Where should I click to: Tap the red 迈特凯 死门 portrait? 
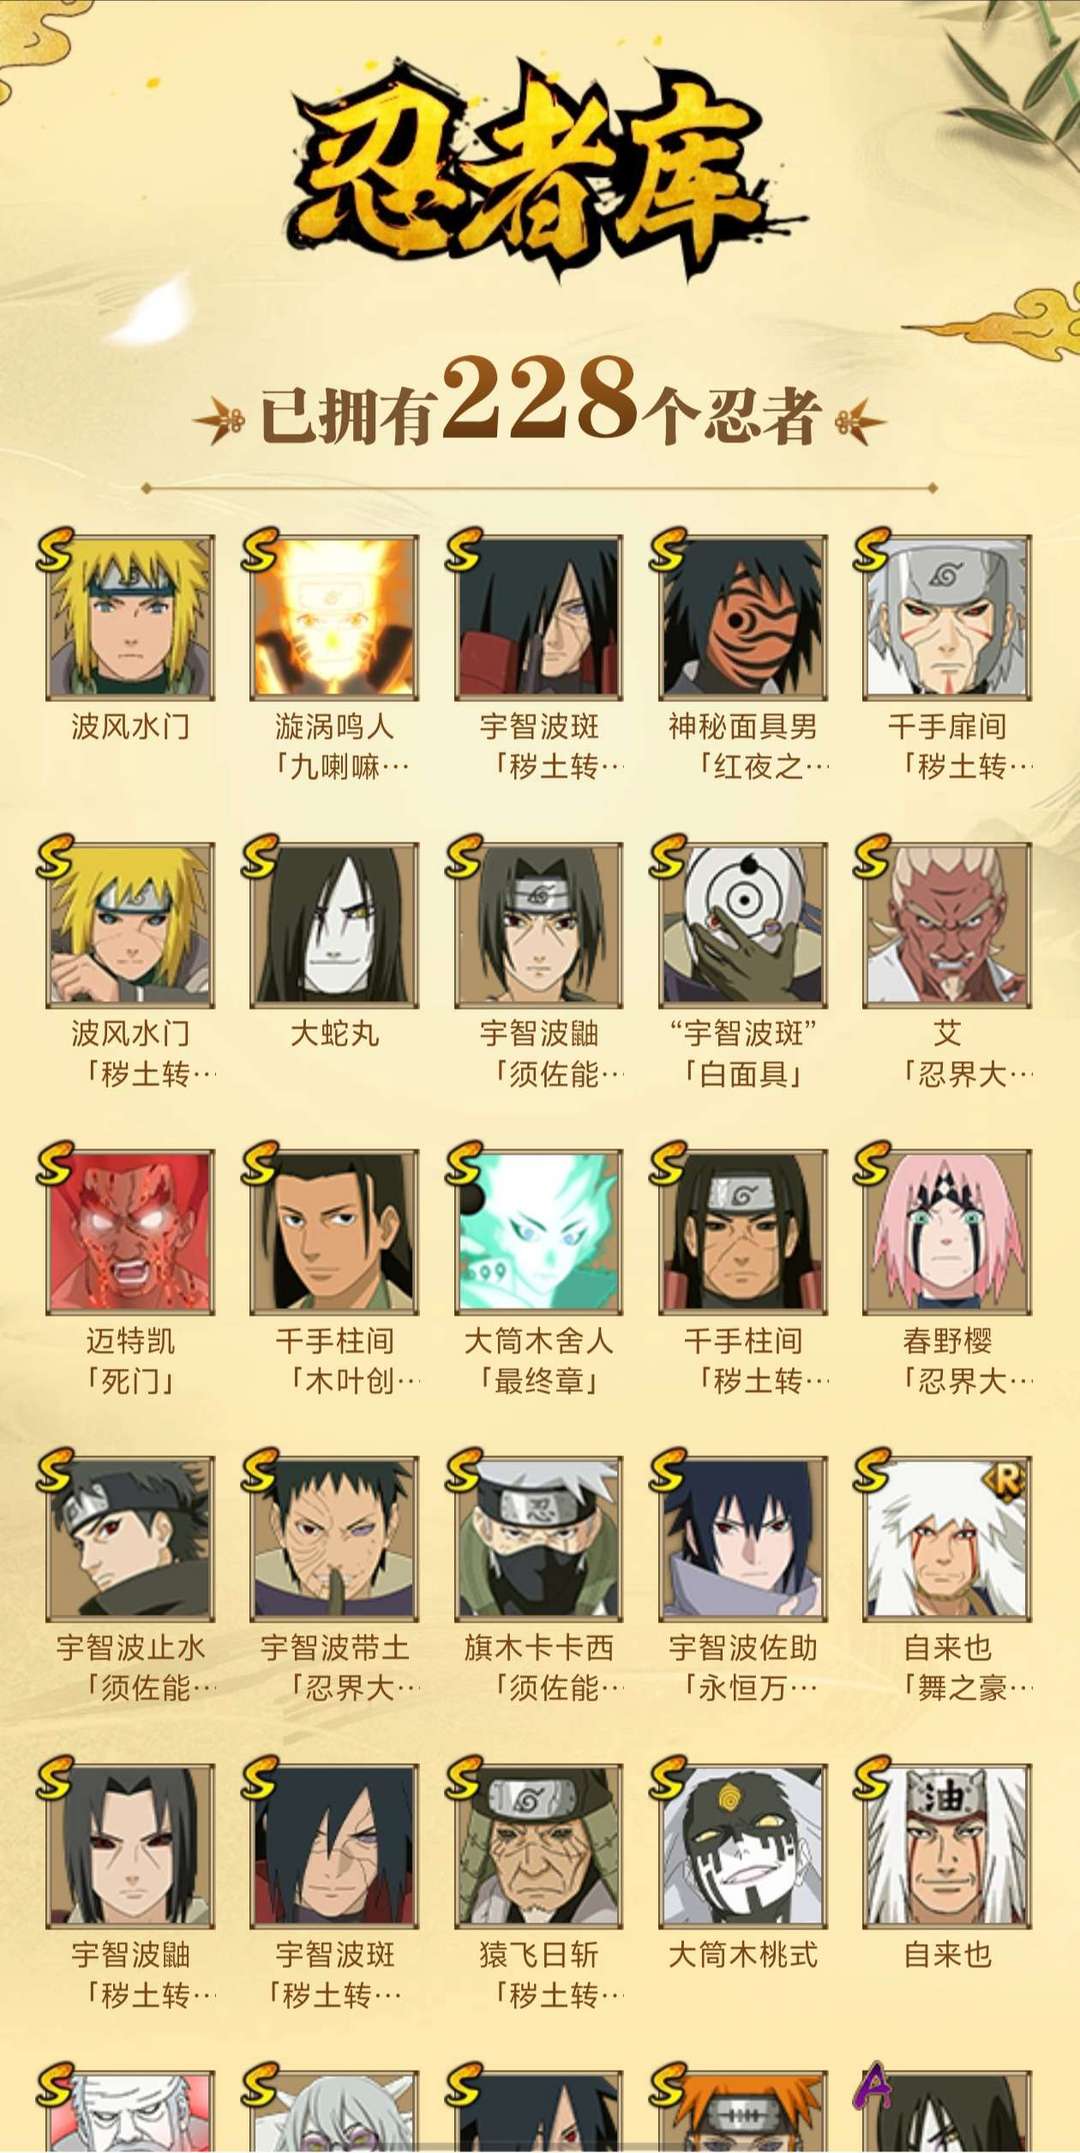[x=131, y=1232]
